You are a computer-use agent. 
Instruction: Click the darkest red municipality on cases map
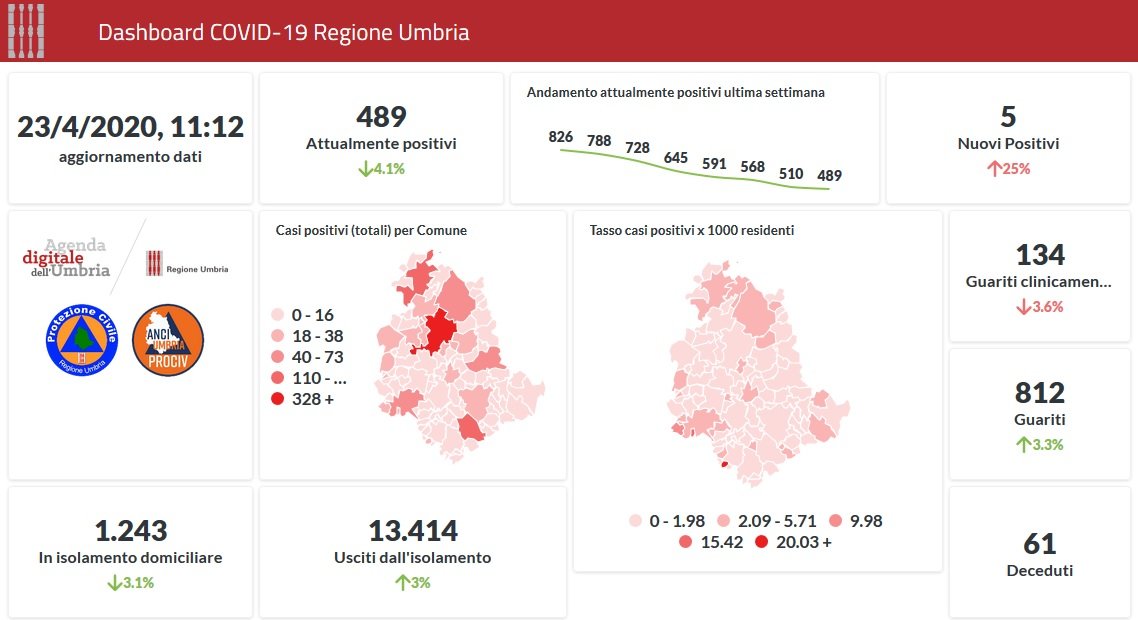[439, 330]
